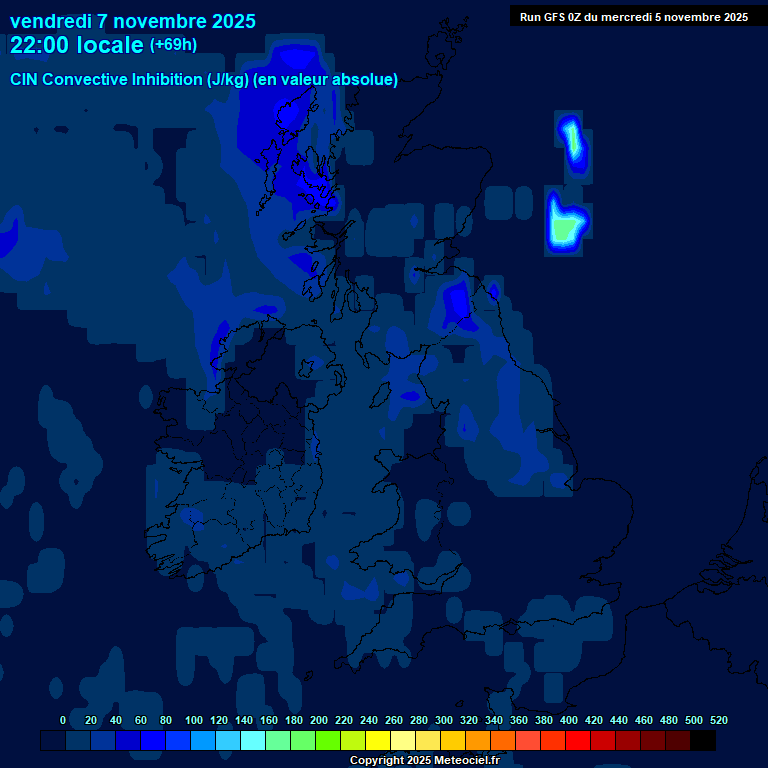Click the first dark swatch at legend's left
The width and height of the screenshot is (768, 768).
(x=53, y=741)
